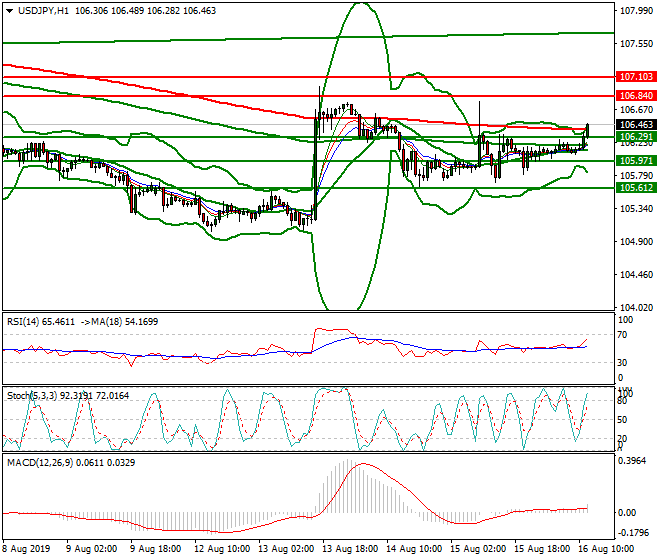Click the 12 Aug 10:00 time label
The height and width of the screenshot is (560, 660).
point(222,549)
